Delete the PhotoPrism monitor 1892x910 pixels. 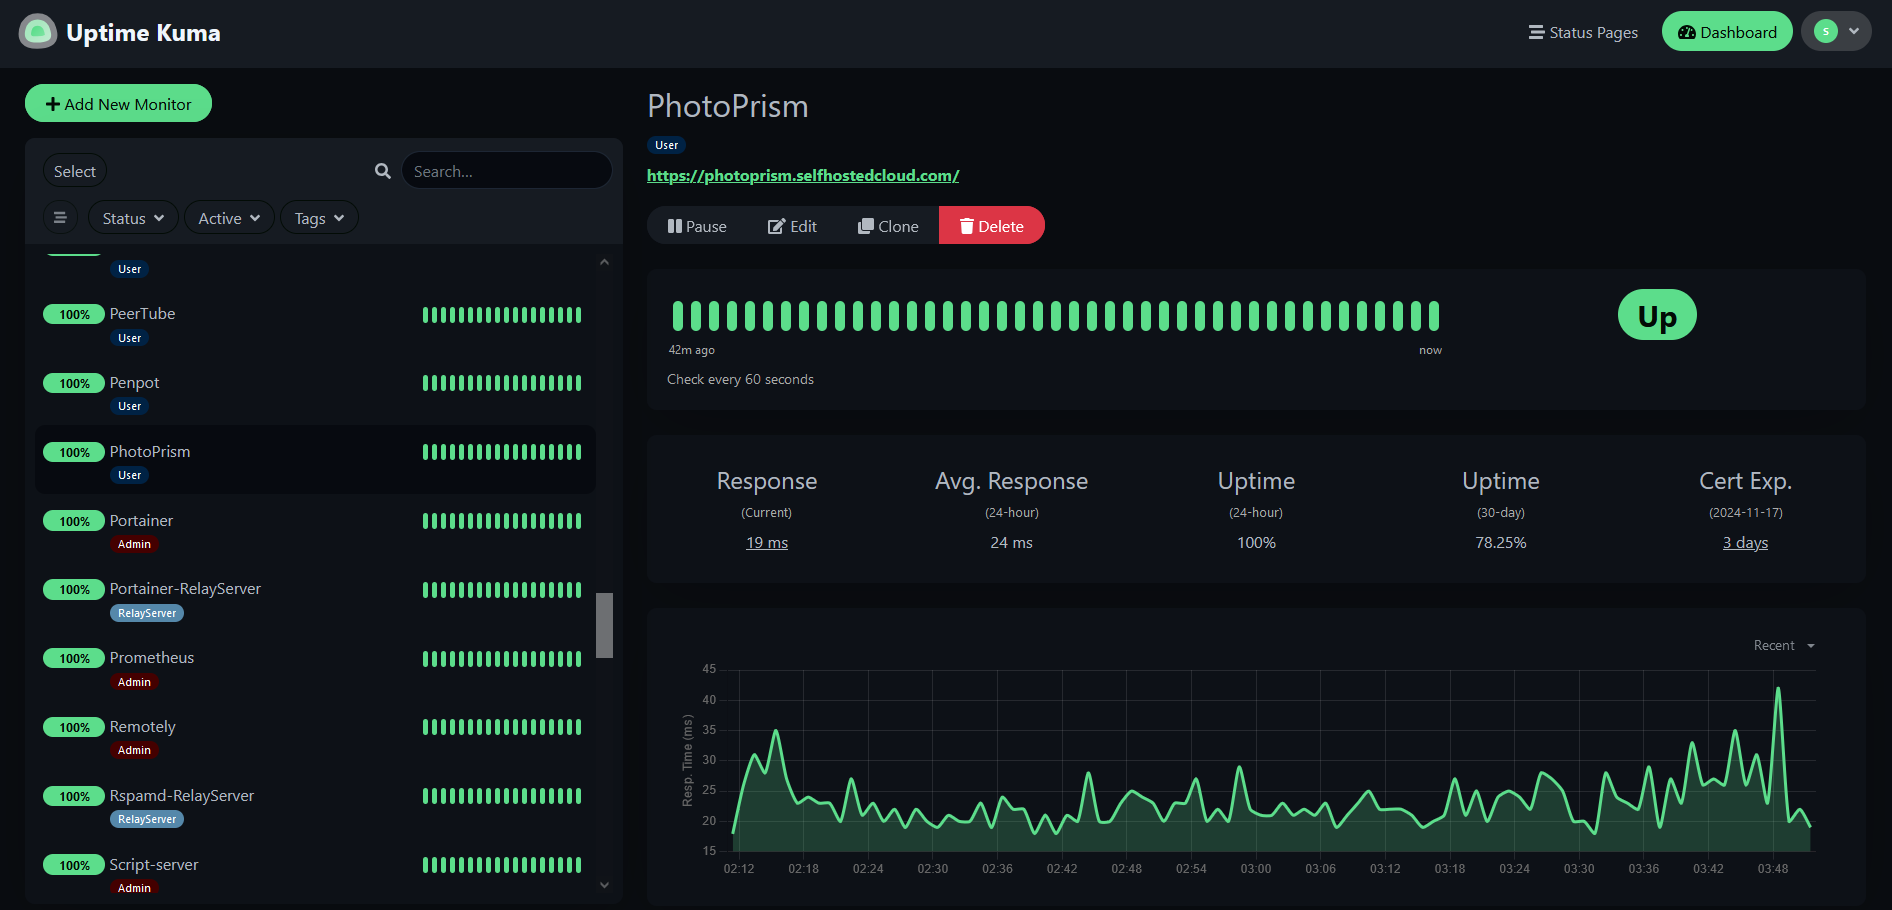click(992, 226)
